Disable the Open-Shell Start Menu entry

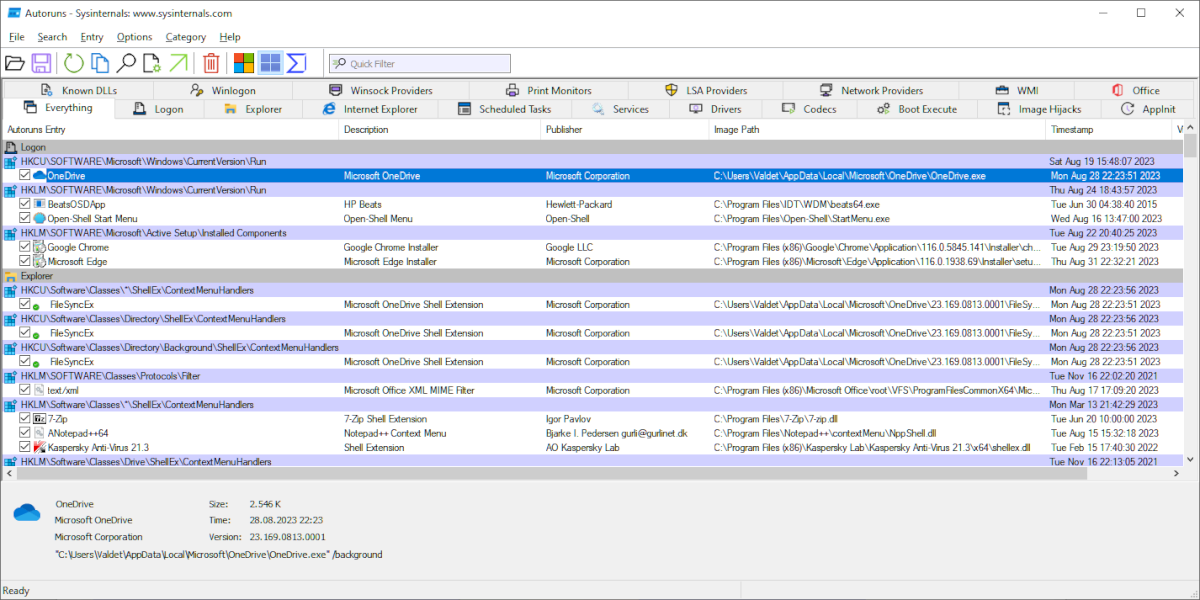[25, 218]
